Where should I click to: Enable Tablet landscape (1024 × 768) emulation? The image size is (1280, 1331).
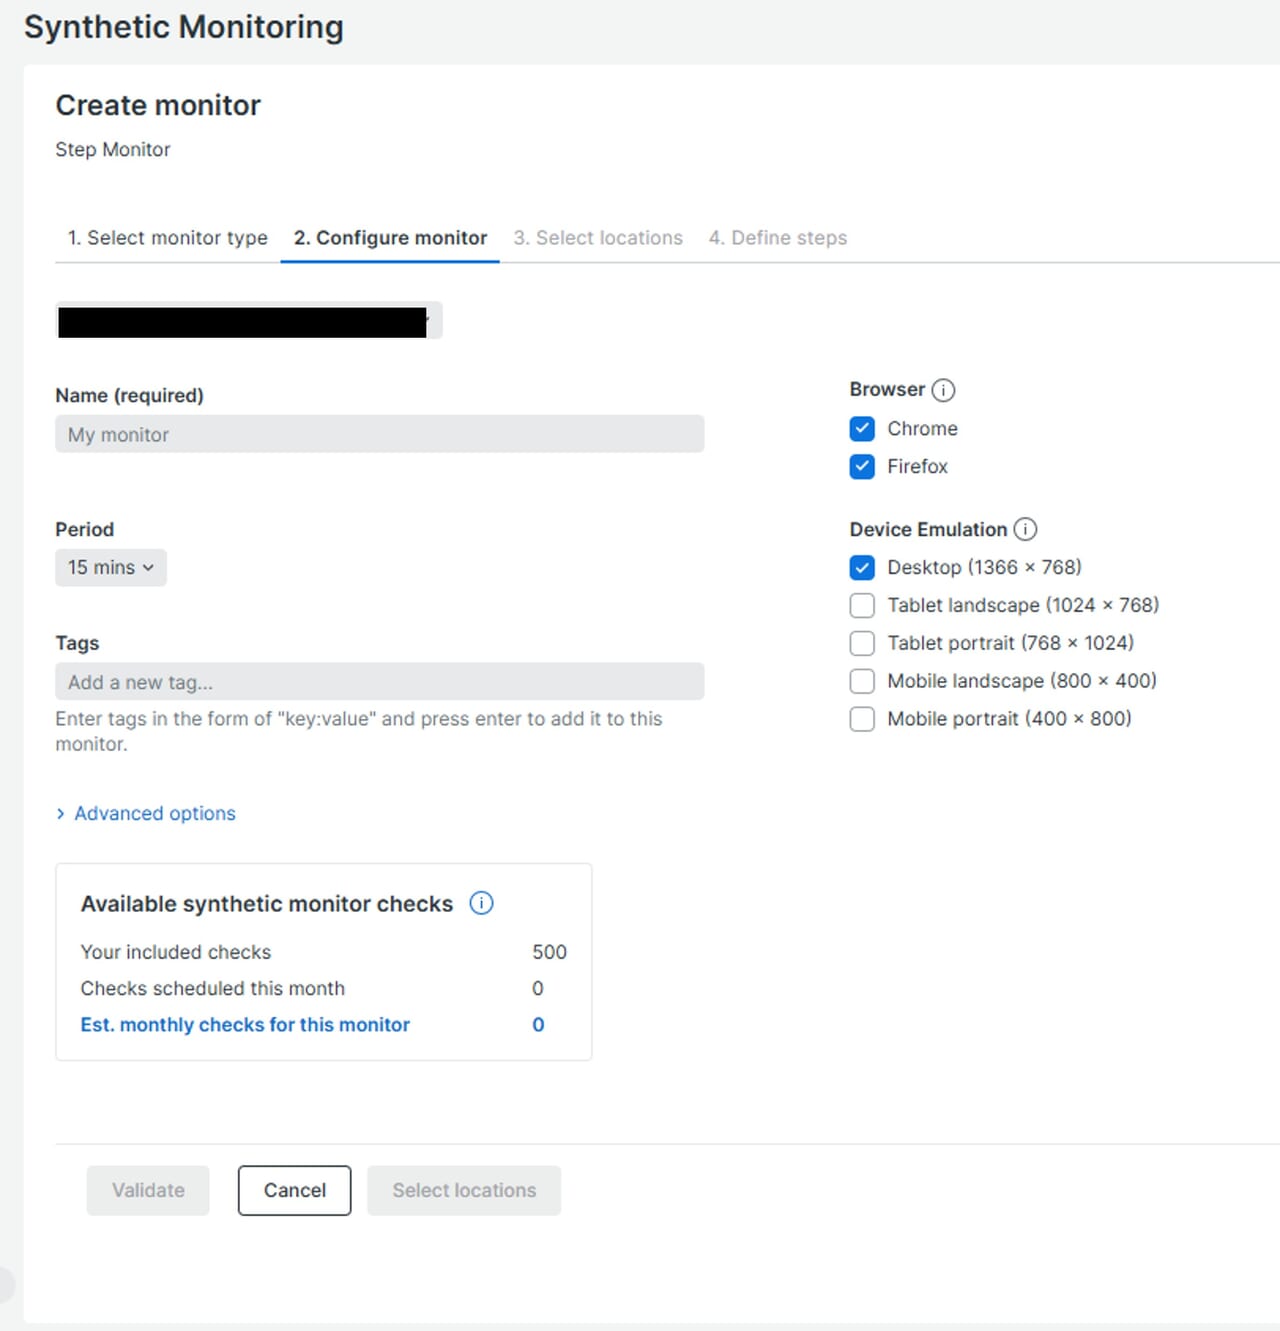click(862, 606)
